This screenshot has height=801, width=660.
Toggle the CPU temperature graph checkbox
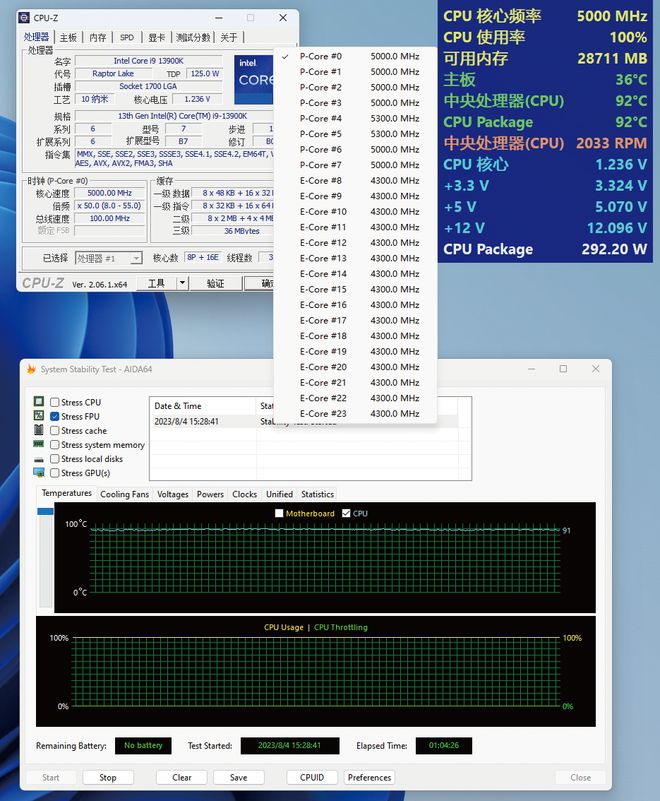(x=346, y=513)
